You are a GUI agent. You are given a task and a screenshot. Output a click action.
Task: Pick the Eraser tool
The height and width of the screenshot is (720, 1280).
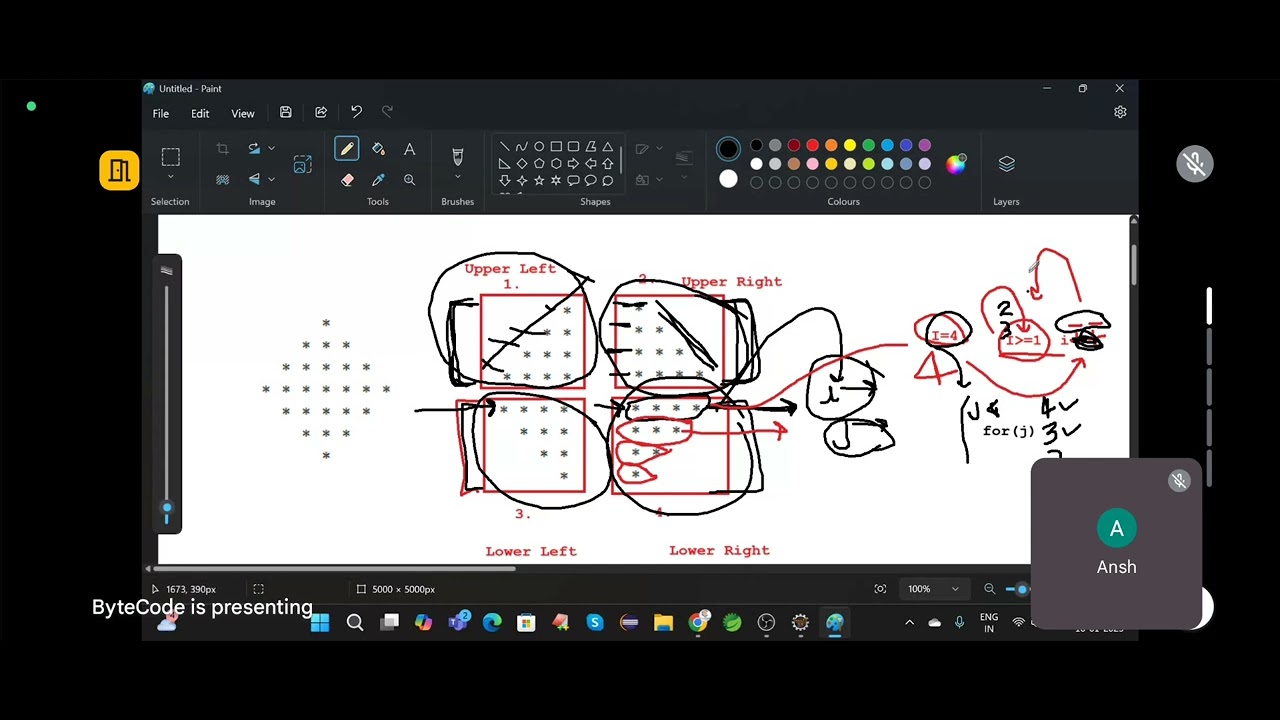coord(347,180)
